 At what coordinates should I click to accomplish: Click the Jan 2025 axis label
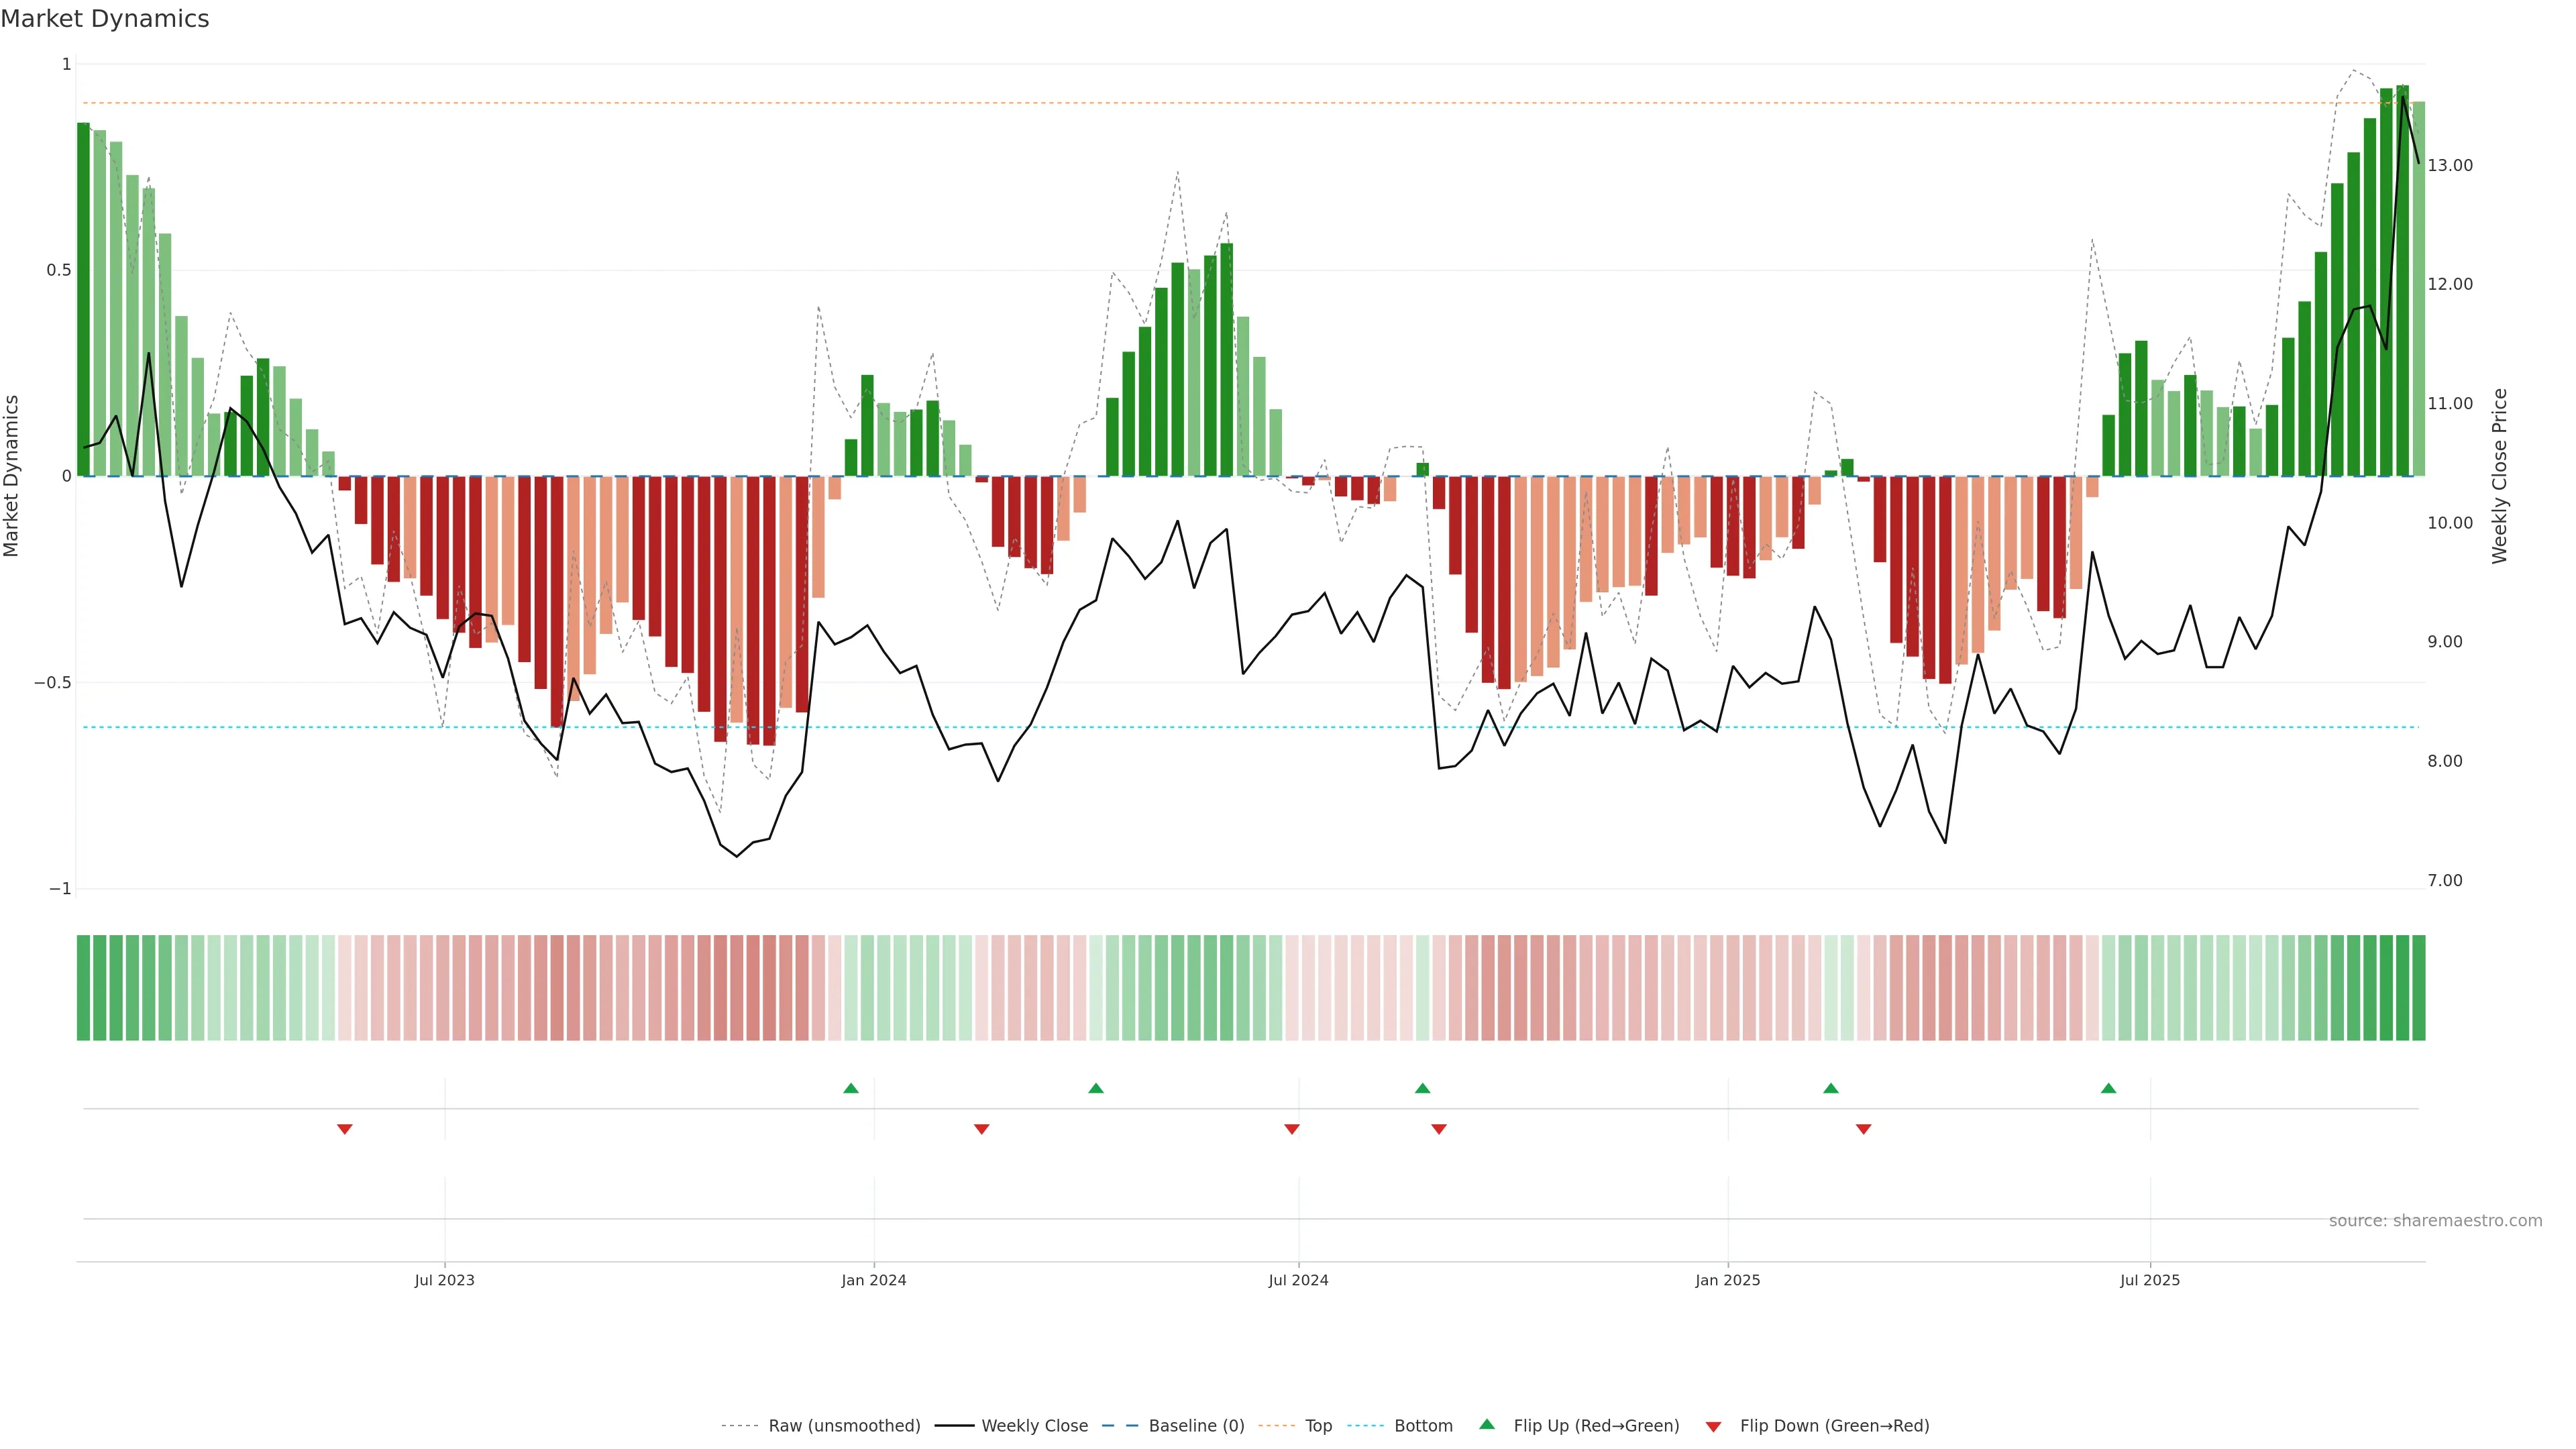tap(1727, 1280)
